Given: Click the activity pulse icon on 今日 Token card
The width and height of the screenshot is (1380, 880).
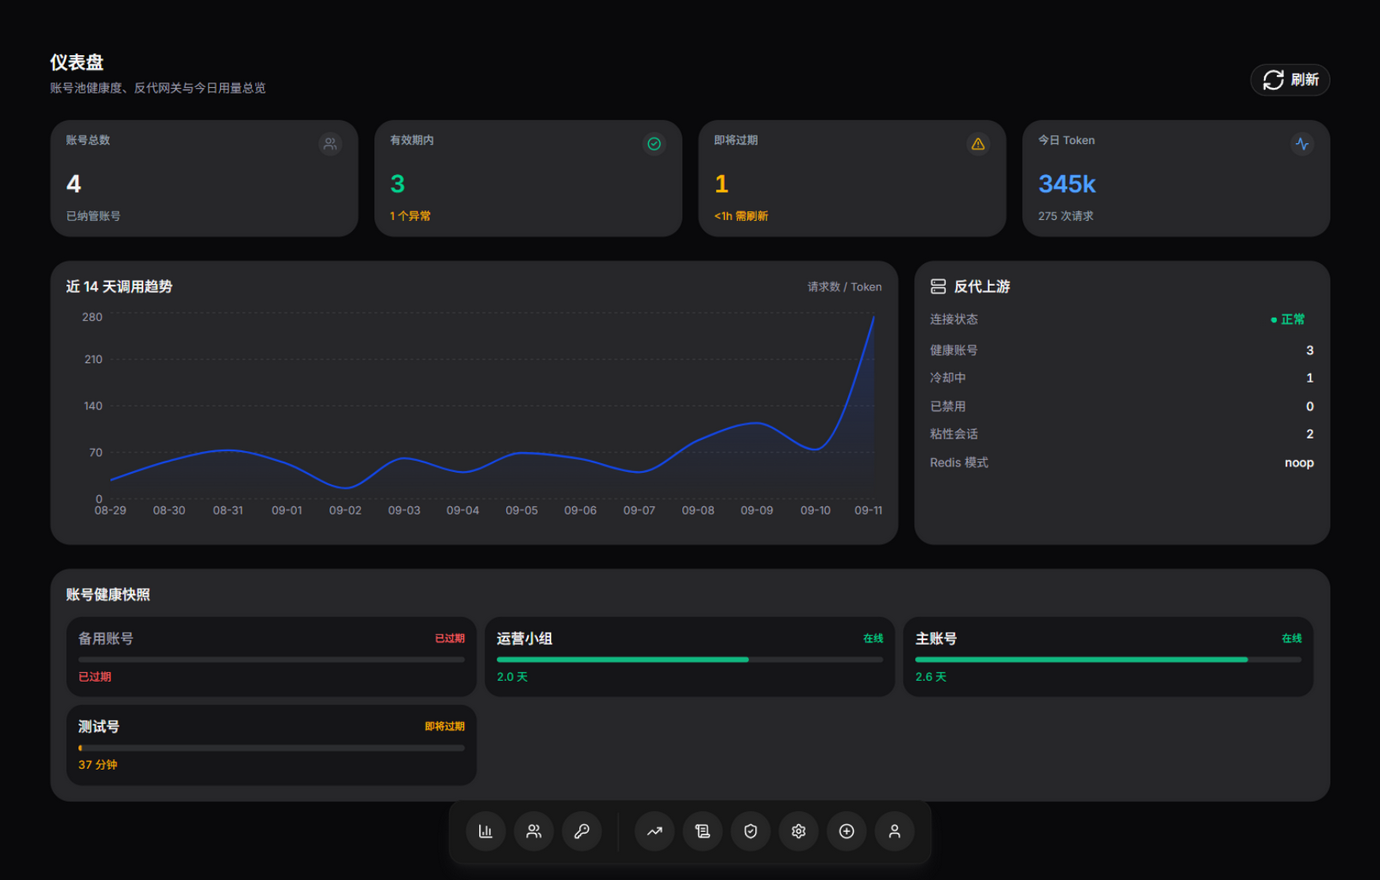Looking at the screenshot, I should 1302,144.
